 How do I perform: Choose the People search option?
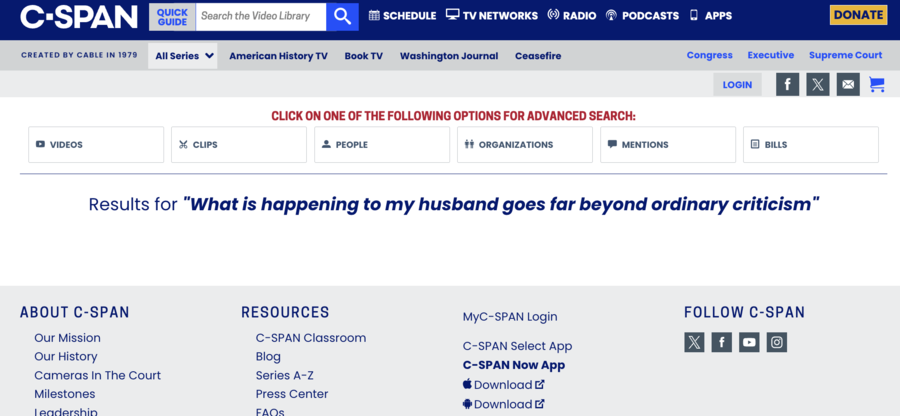[382, 145]
